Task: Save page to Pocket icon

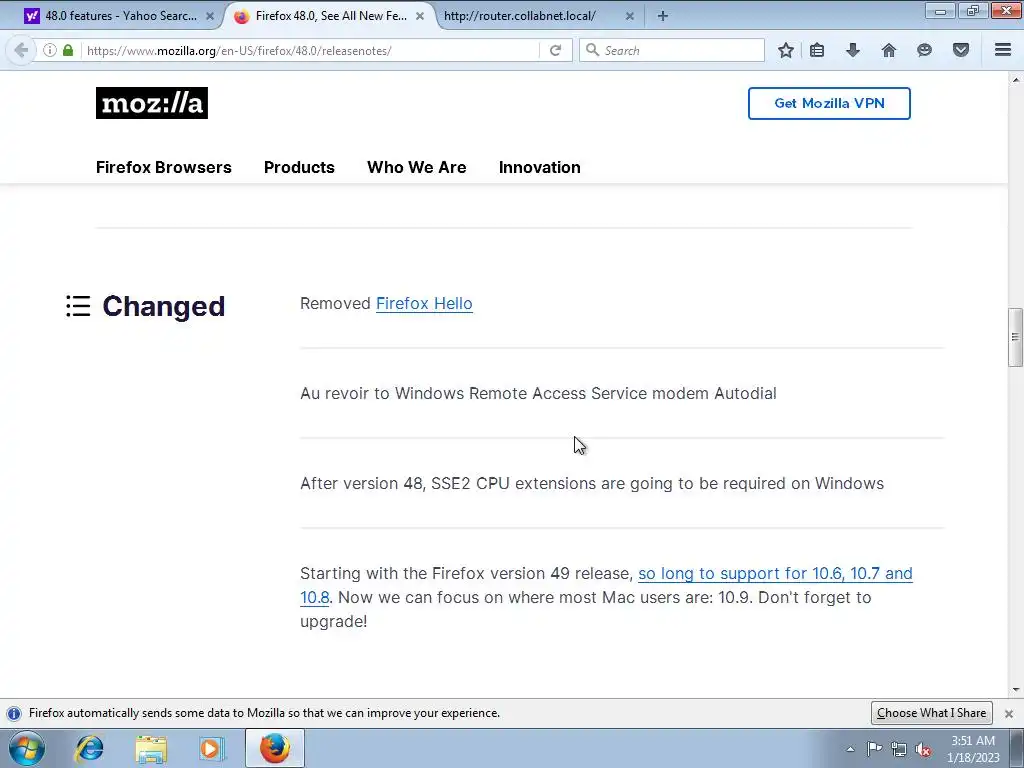Action: [x=961, y=50]
